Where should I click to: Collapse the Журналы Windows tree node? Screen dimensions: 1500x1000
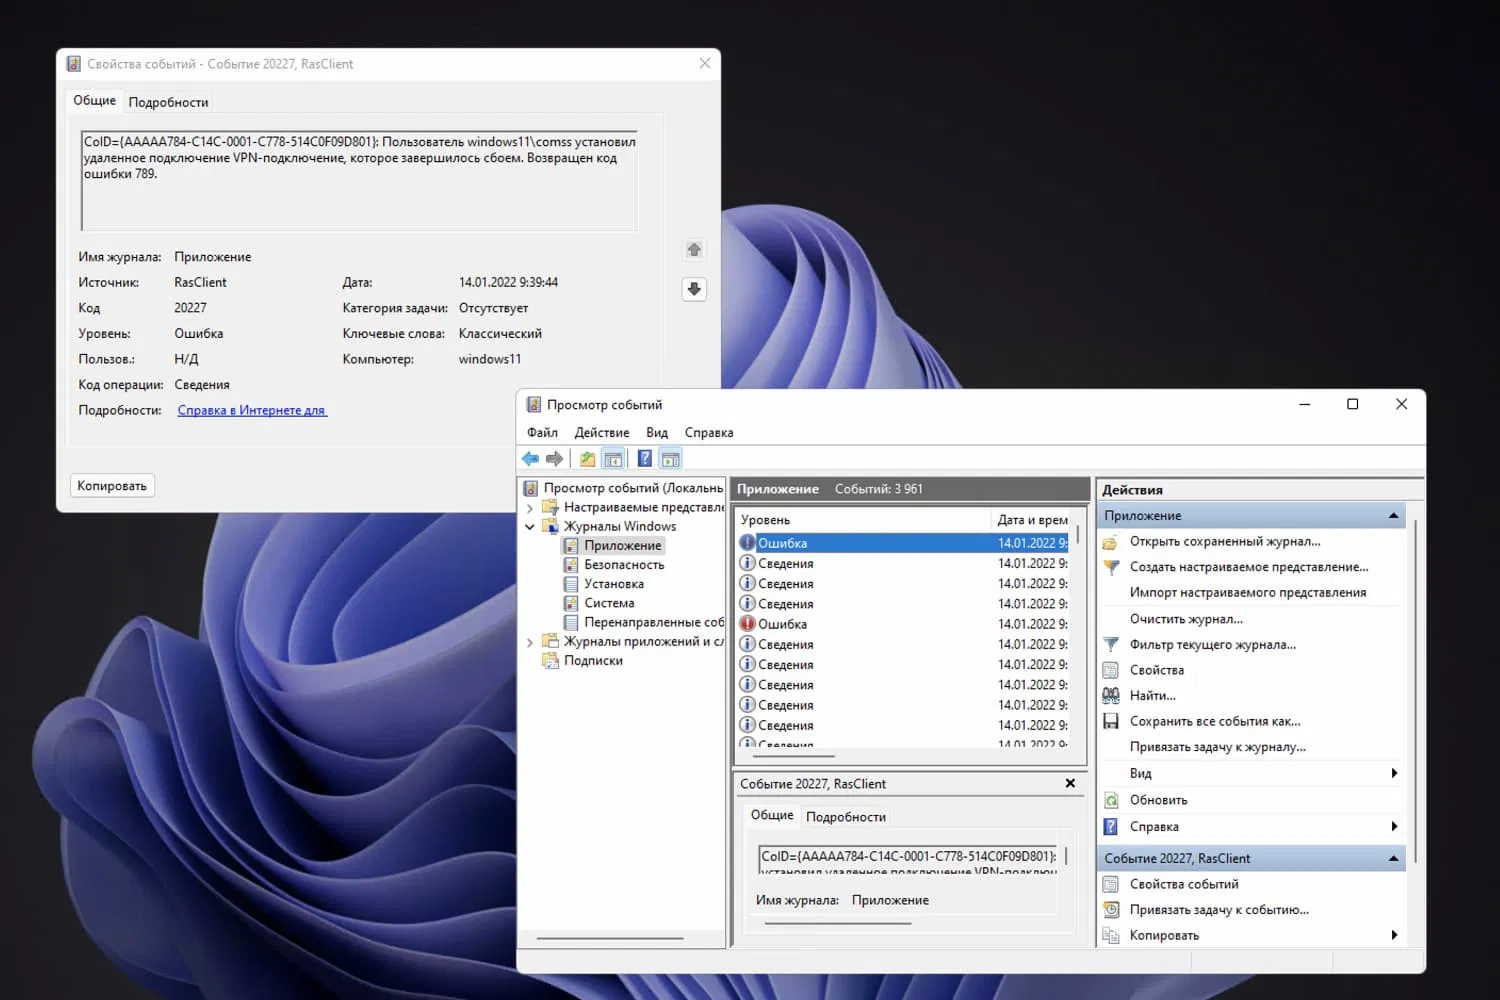coord(530,527)
